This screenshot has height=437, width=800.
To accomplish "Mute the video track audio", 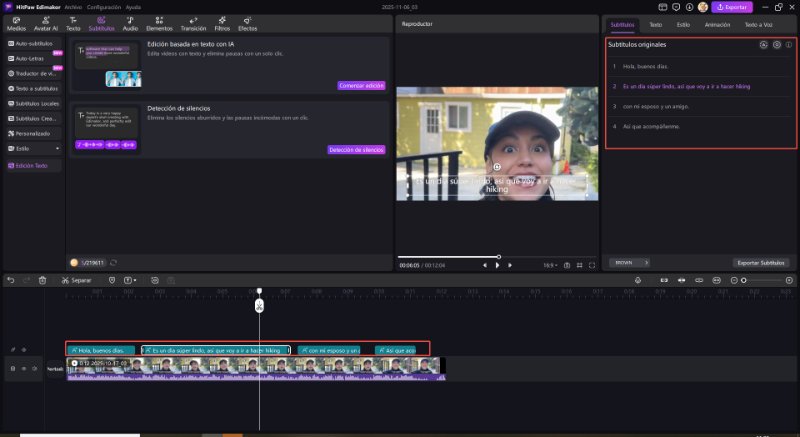I will pos(35,369).
